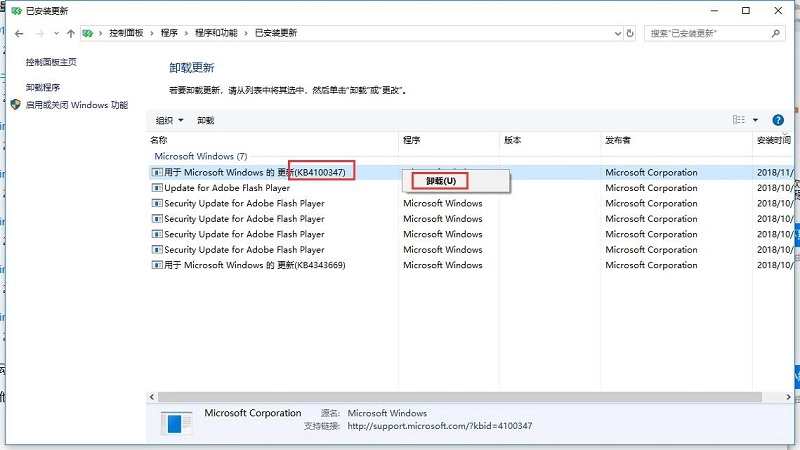
Task: Open 启用或关闭 Windows 功能 link
Action: [x=77, y=105]
